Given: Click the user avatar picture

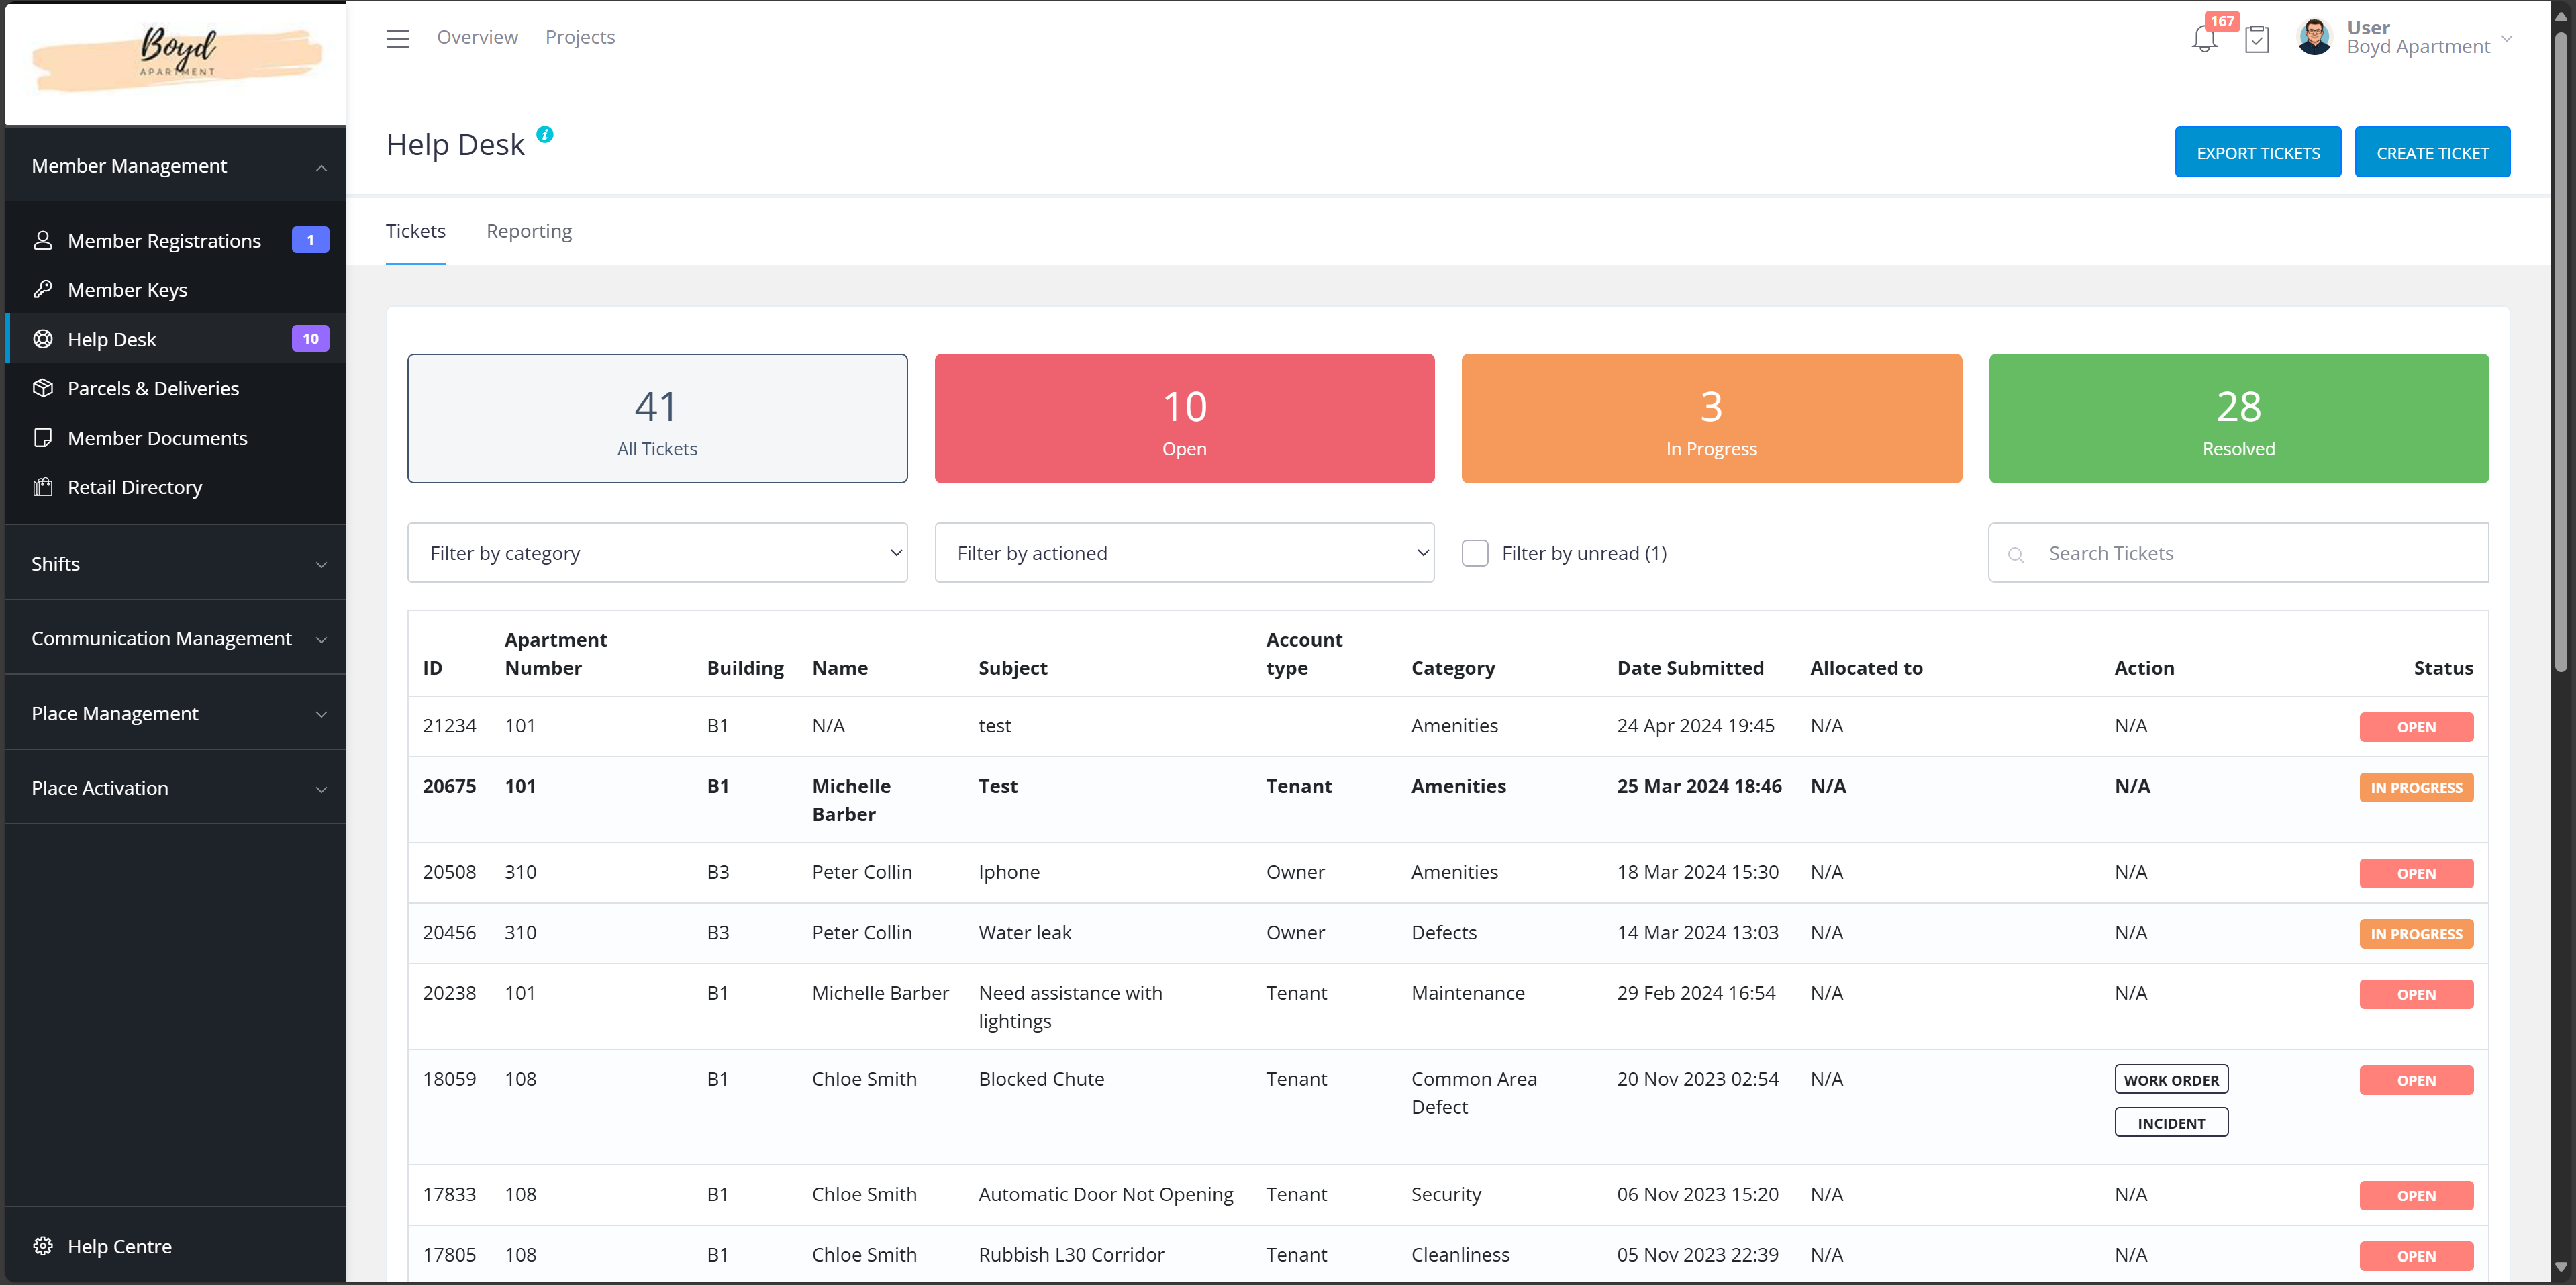Looking at the screenshot, I should pyautogui.click(x=2314, y=38).
